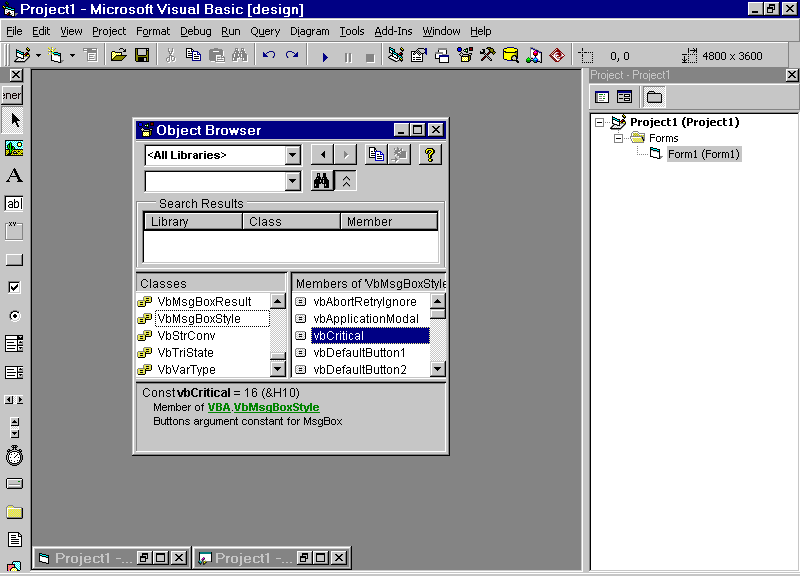Click the Copy toolbar icon

pyautogui.click(x=193, y=55)
